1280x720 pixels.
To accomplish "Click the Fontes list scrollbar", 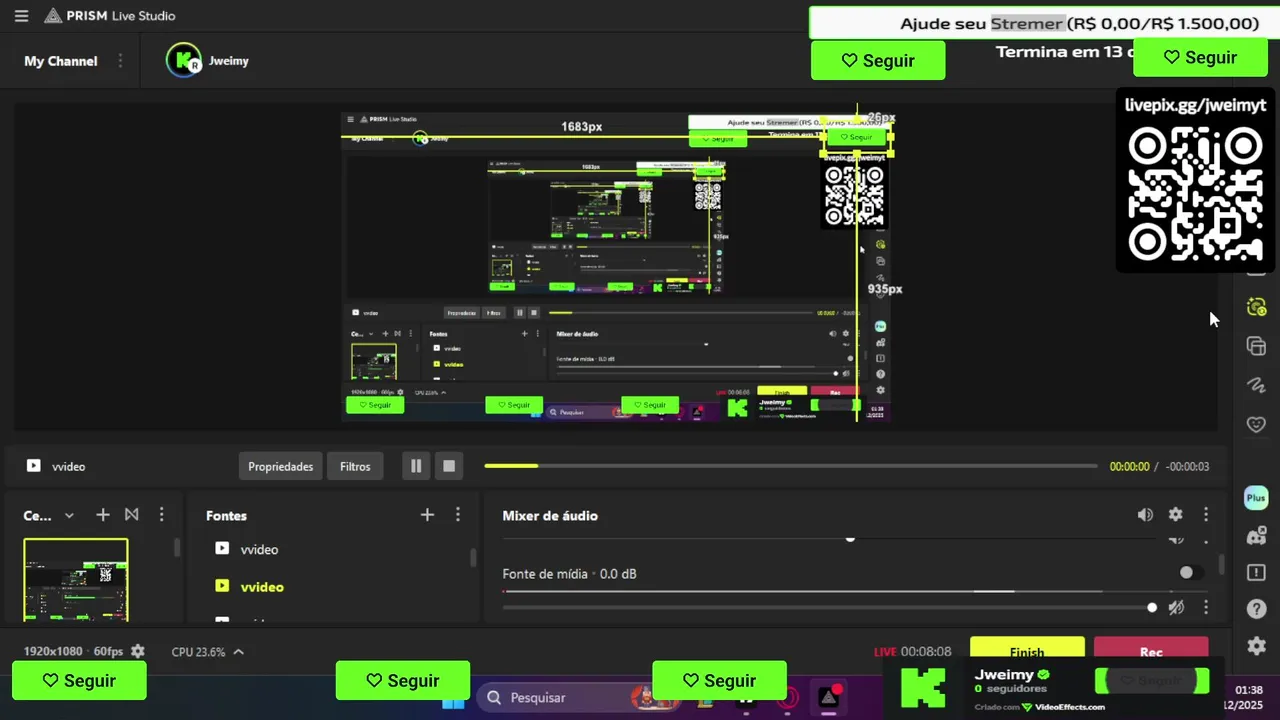I will [474, 557].
